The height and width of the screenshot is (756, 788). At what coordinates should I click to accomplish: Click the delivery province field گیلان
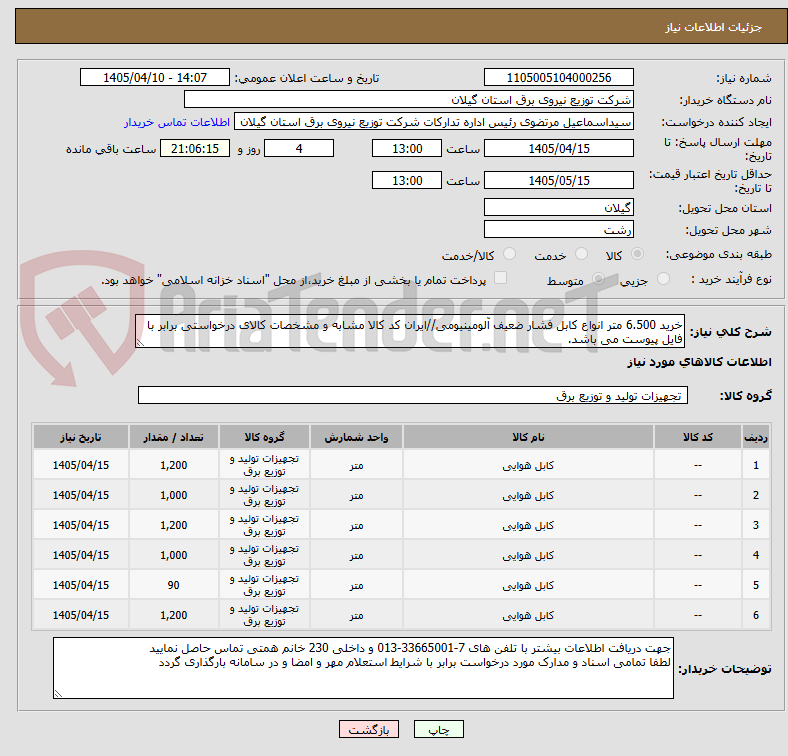558,207
